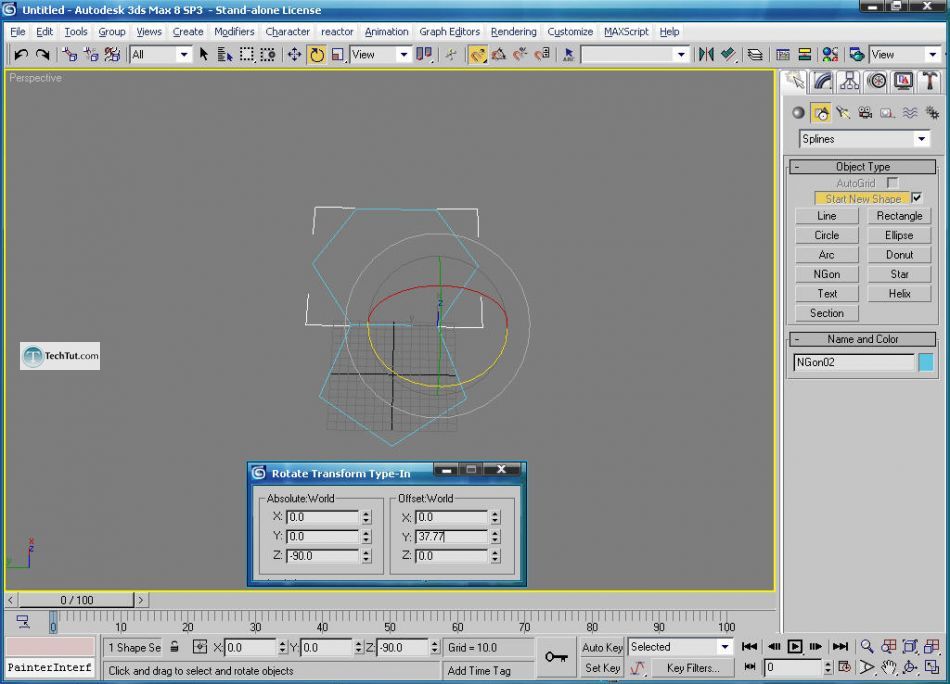Screen dimensions: 950x684
Task: Enable the AutoGrid checkbox
Action: (x=892, y=182)
